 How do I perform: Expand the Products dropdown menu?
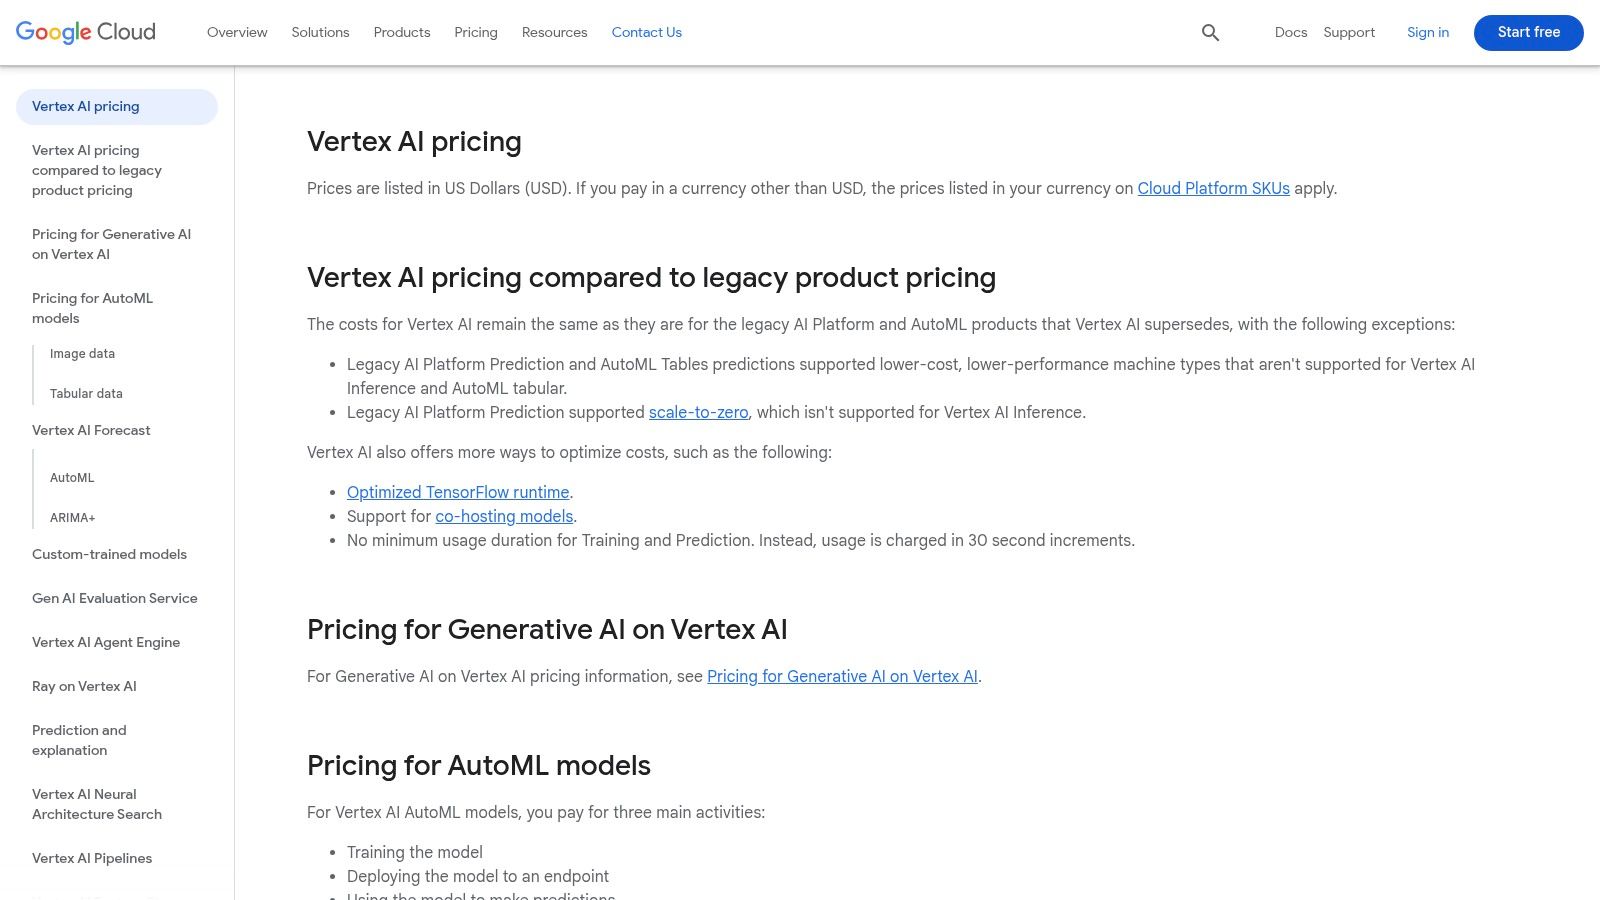(x=401, y=32)
